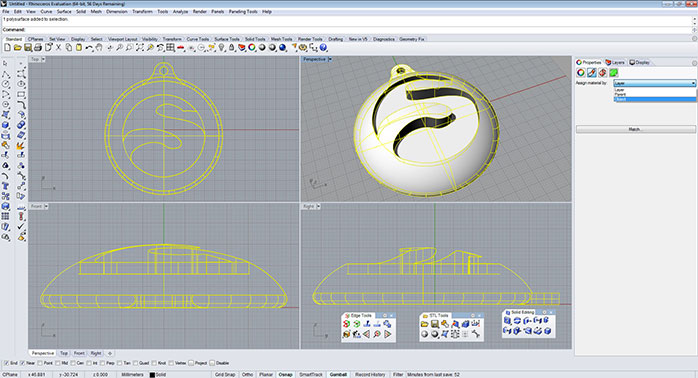Choose highlighted Object option in material list
Screen dimensions: 698x378
coord(654,99)
